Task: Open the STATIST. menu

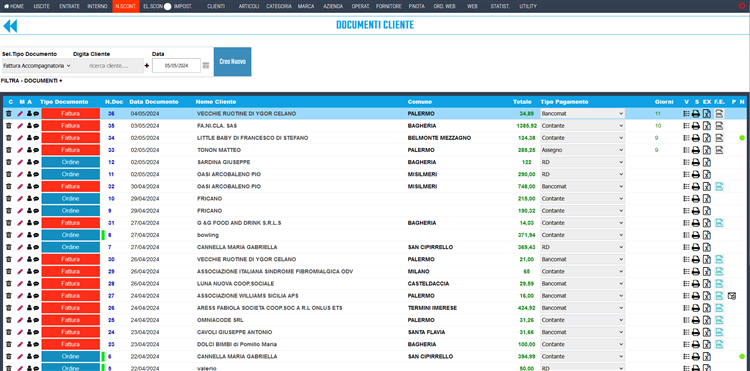Action: click(500, 6)
